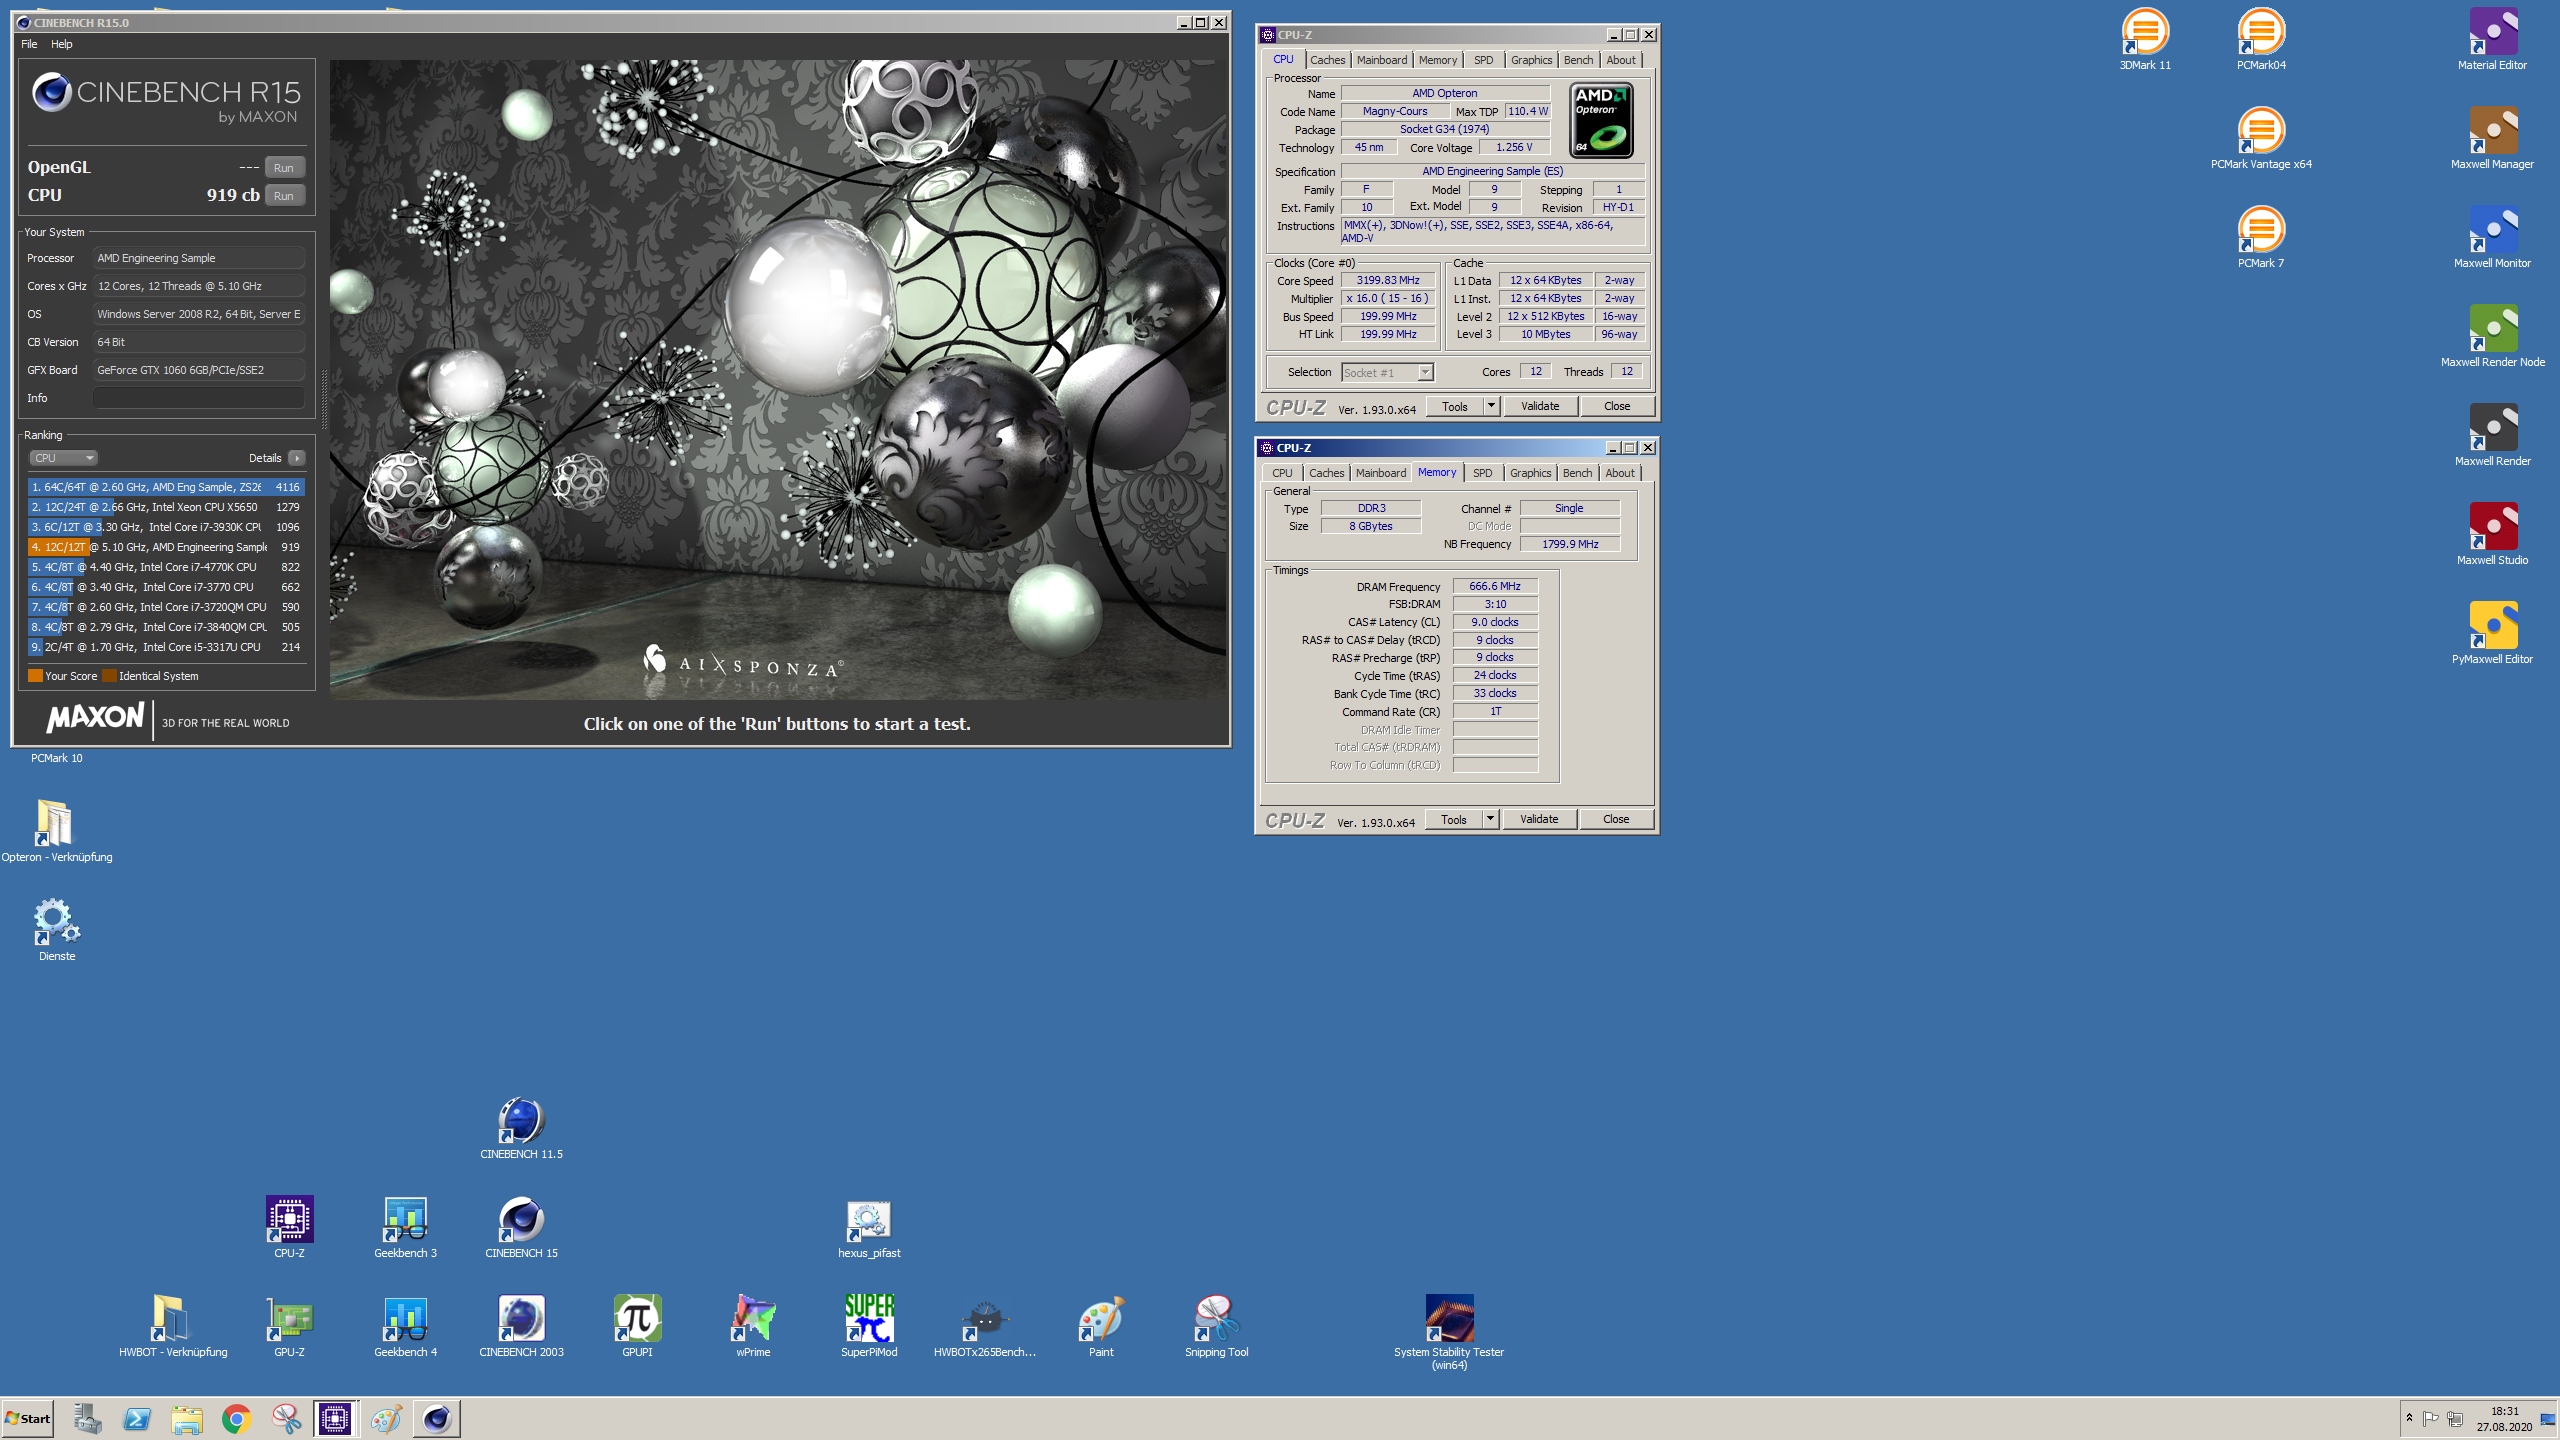Viewport: 2560px width, 1440px height.
Task: Run the OpenGL test in Cinebench
Action: pos(284,168)
